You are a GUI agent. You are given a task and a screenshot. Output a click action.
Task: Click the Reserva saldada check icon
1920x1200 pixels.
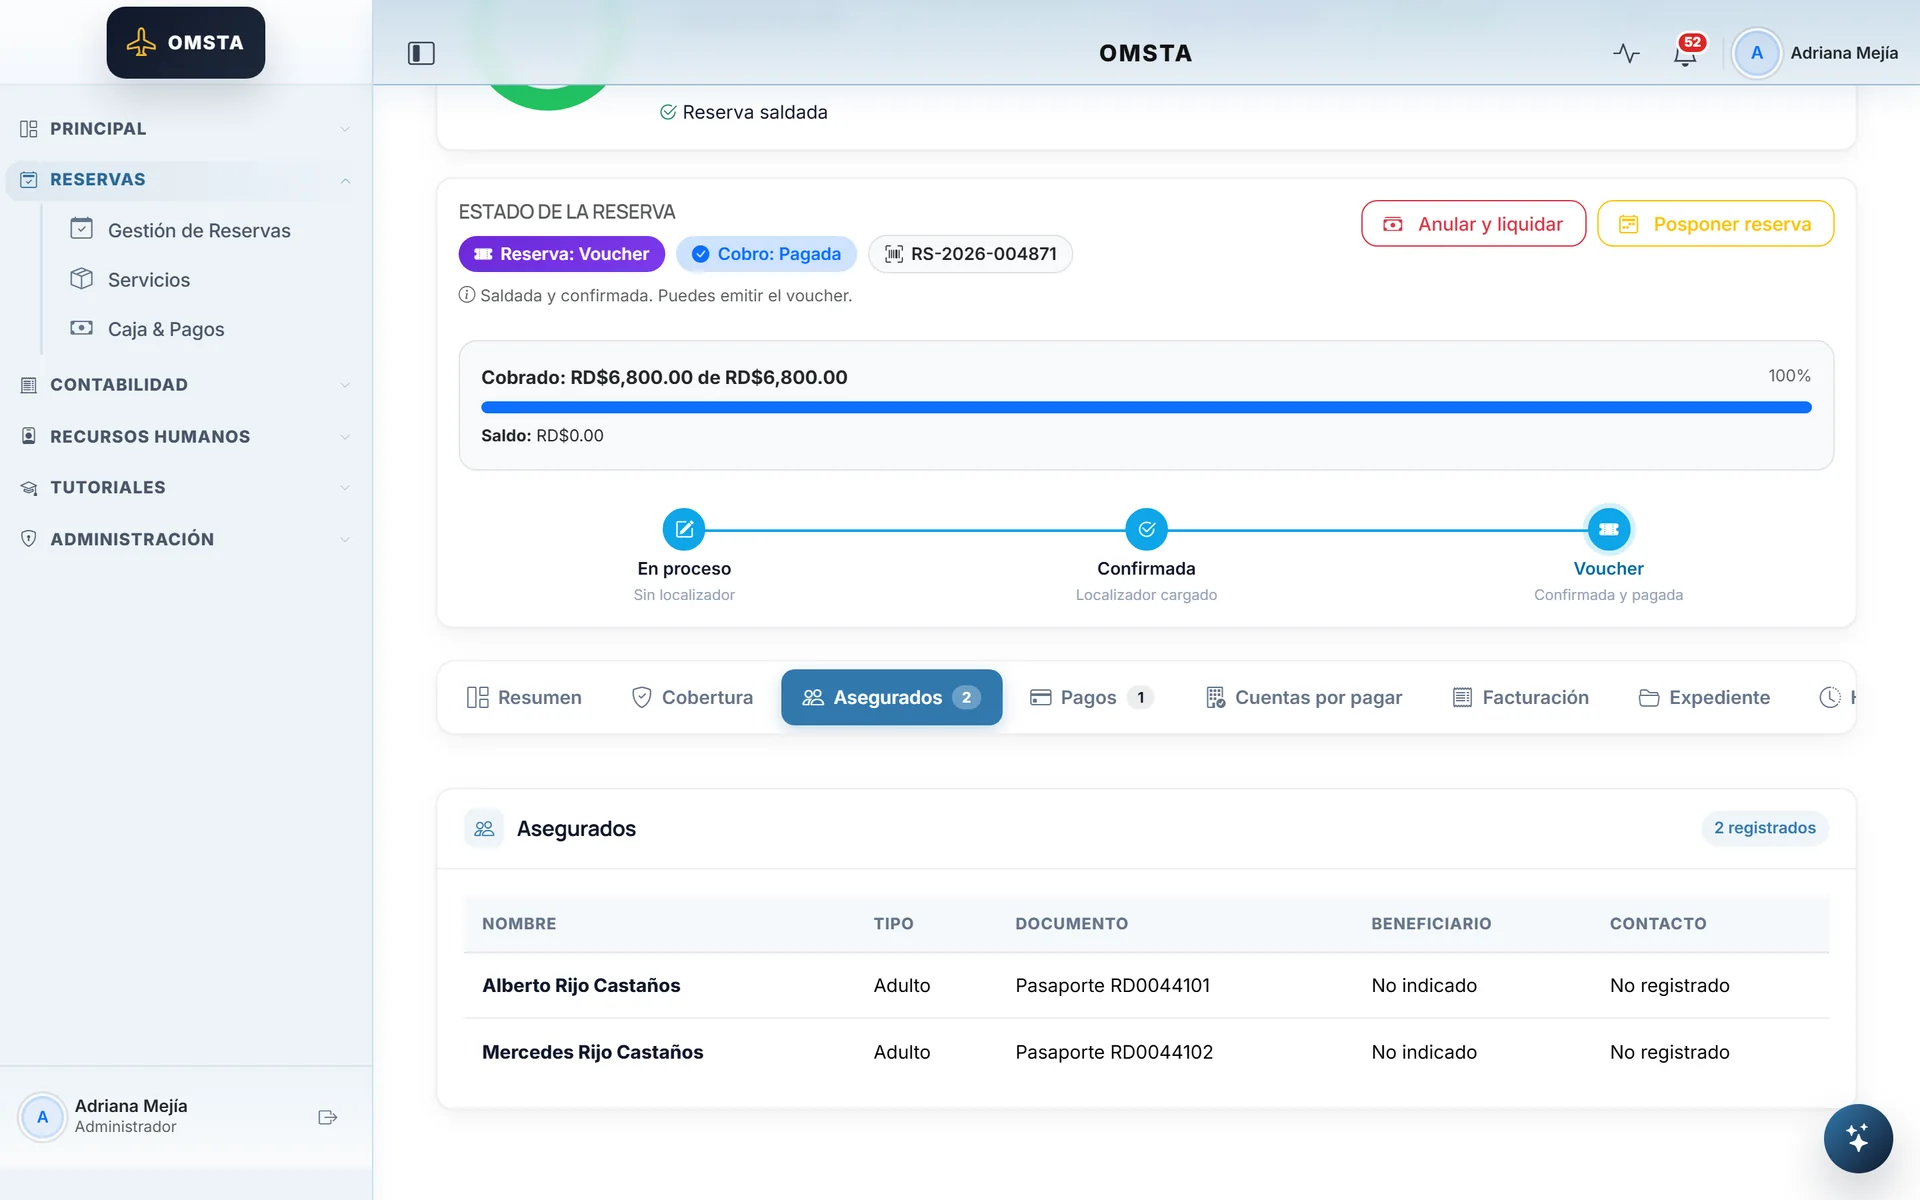[x=668, y=112]
